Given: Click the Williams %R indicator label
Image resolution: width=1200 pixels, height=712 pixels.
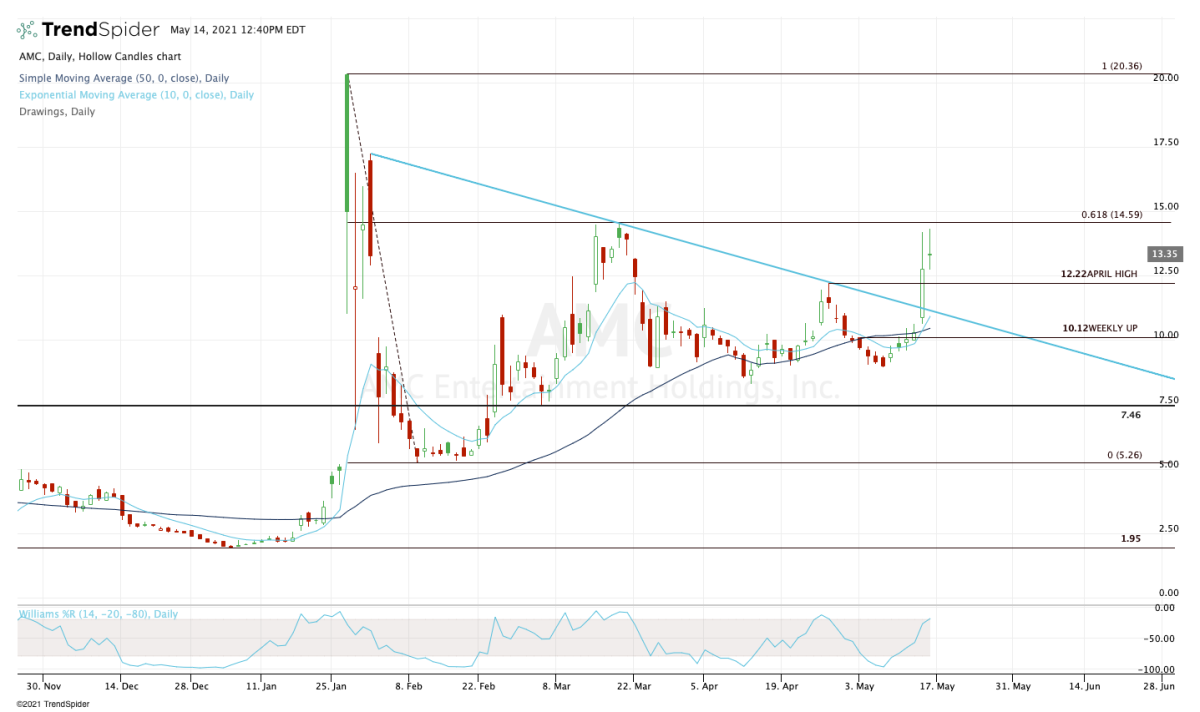Looking at the screenshot, I should pos(98,614).
